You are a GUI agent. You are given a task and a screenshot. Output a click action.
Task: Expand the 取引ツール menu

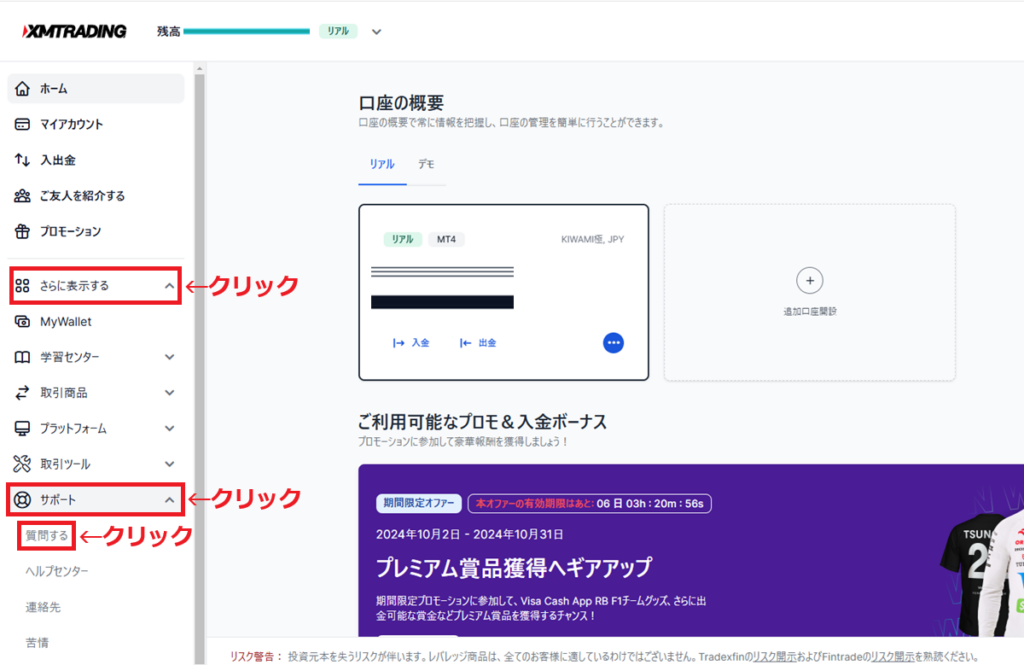pyautogui.click(x=95, y=463)
